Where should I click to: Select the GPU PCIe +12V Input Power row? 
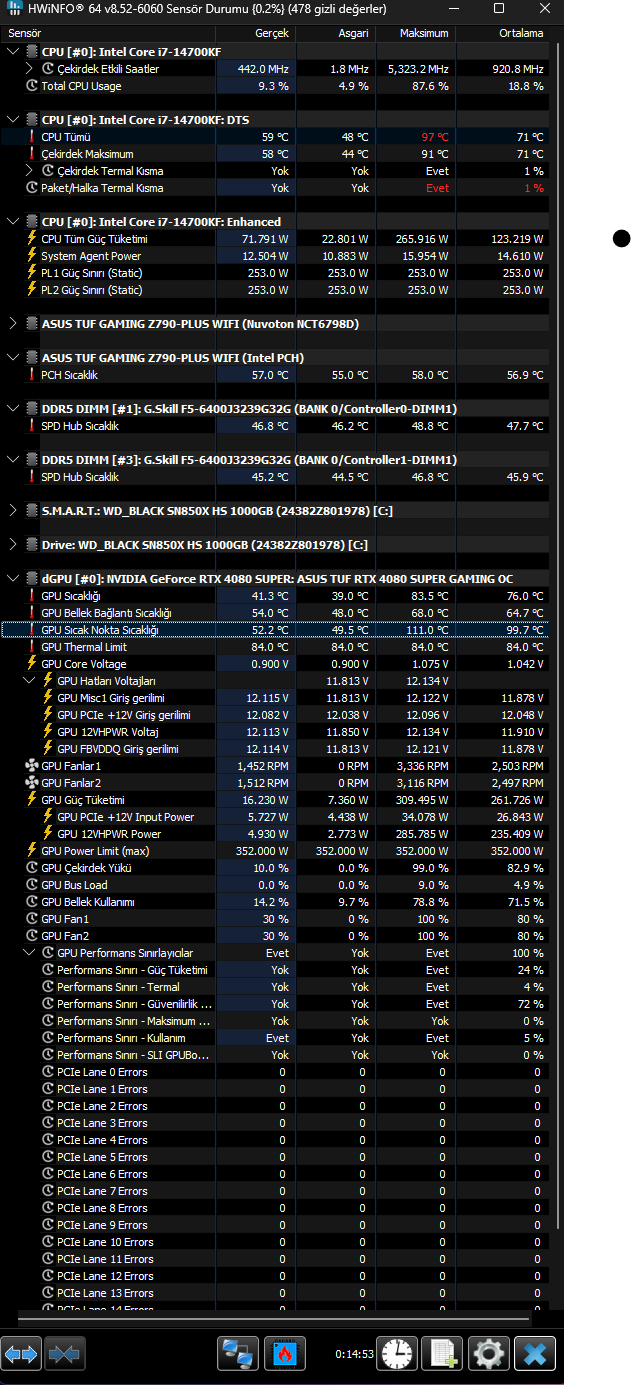click(x=275, y=817)
